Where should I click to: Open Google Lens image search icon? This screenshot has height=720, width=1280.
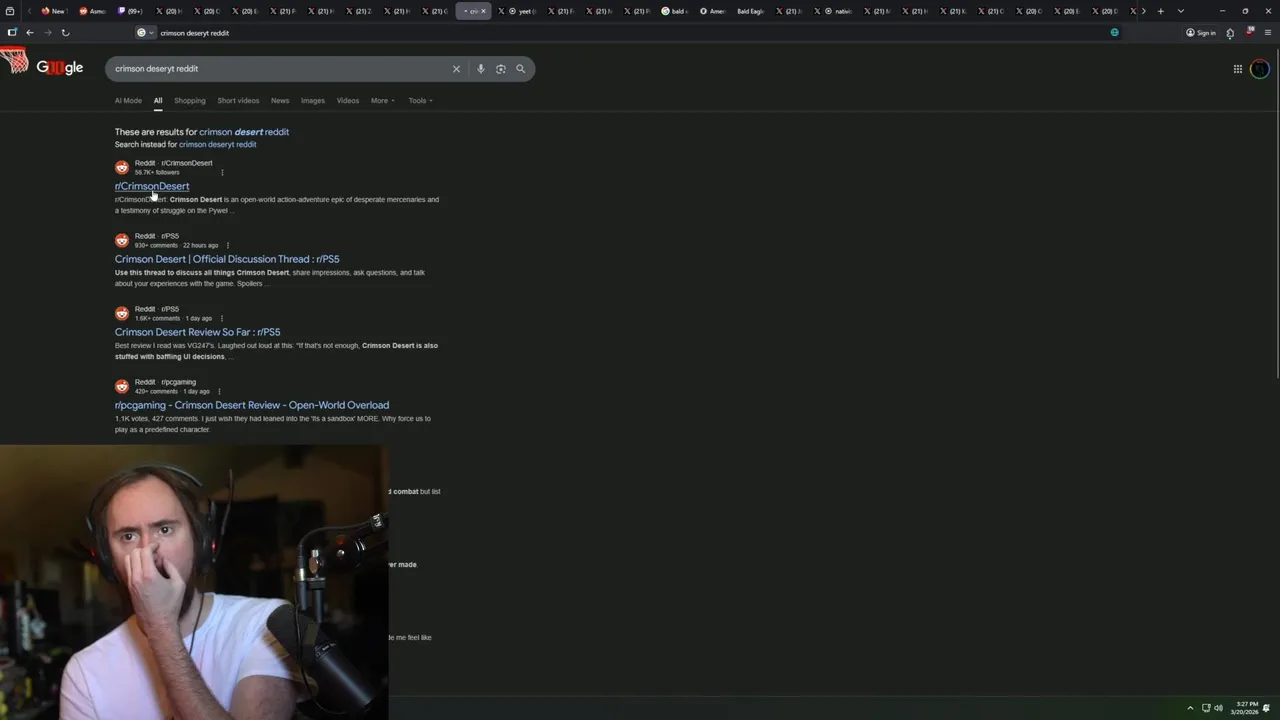pyautogui.click(x=501, y=69)
